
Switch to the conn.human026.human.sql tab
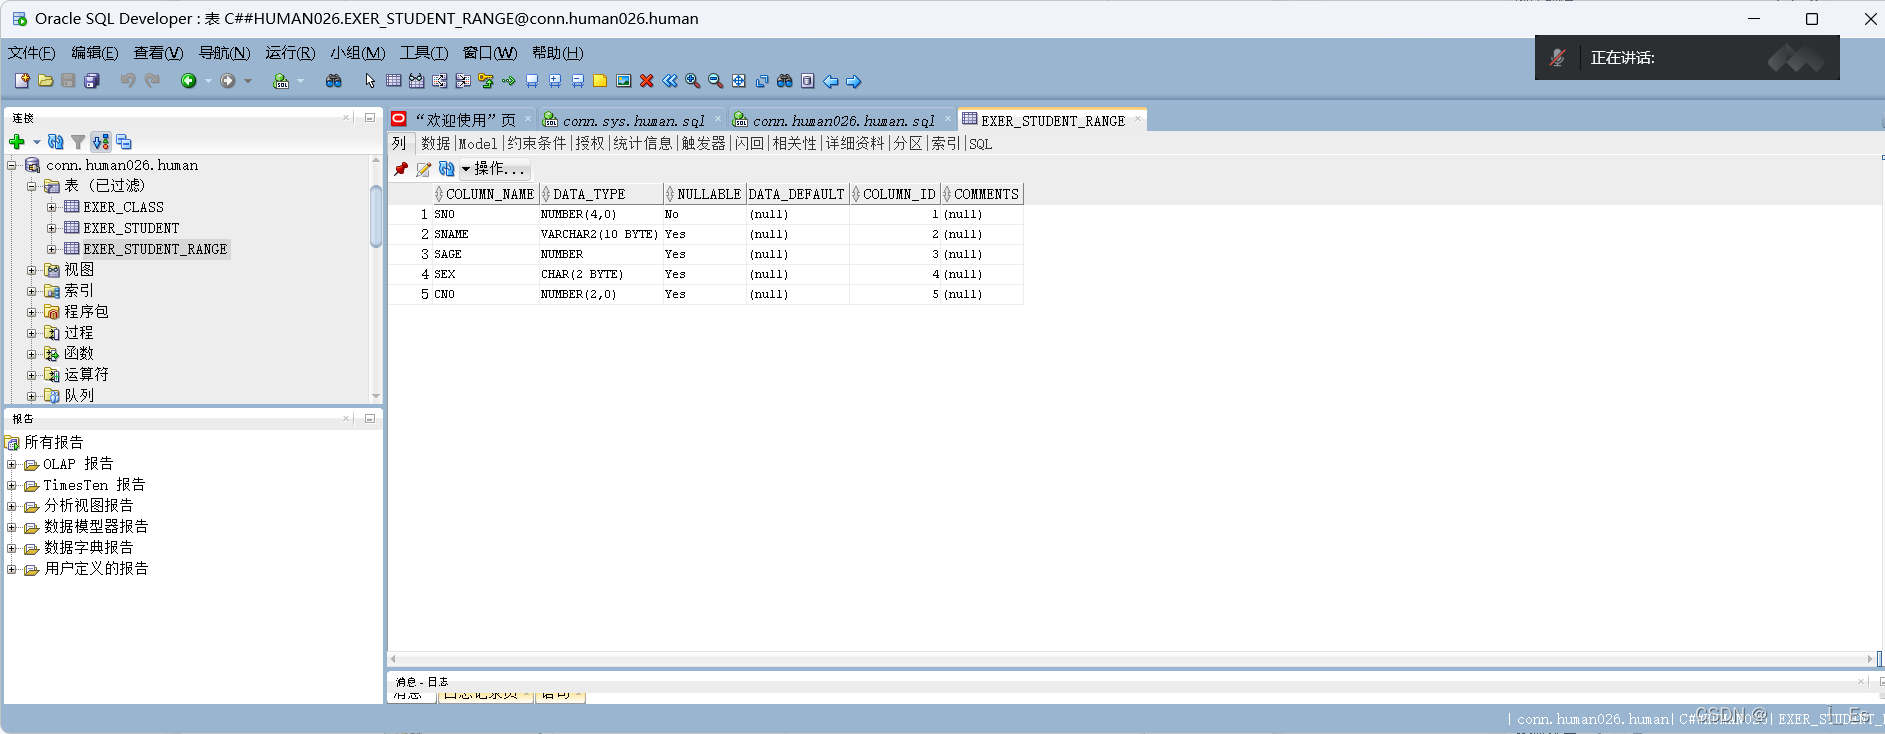pyautogui.click(x=843, y=120)
